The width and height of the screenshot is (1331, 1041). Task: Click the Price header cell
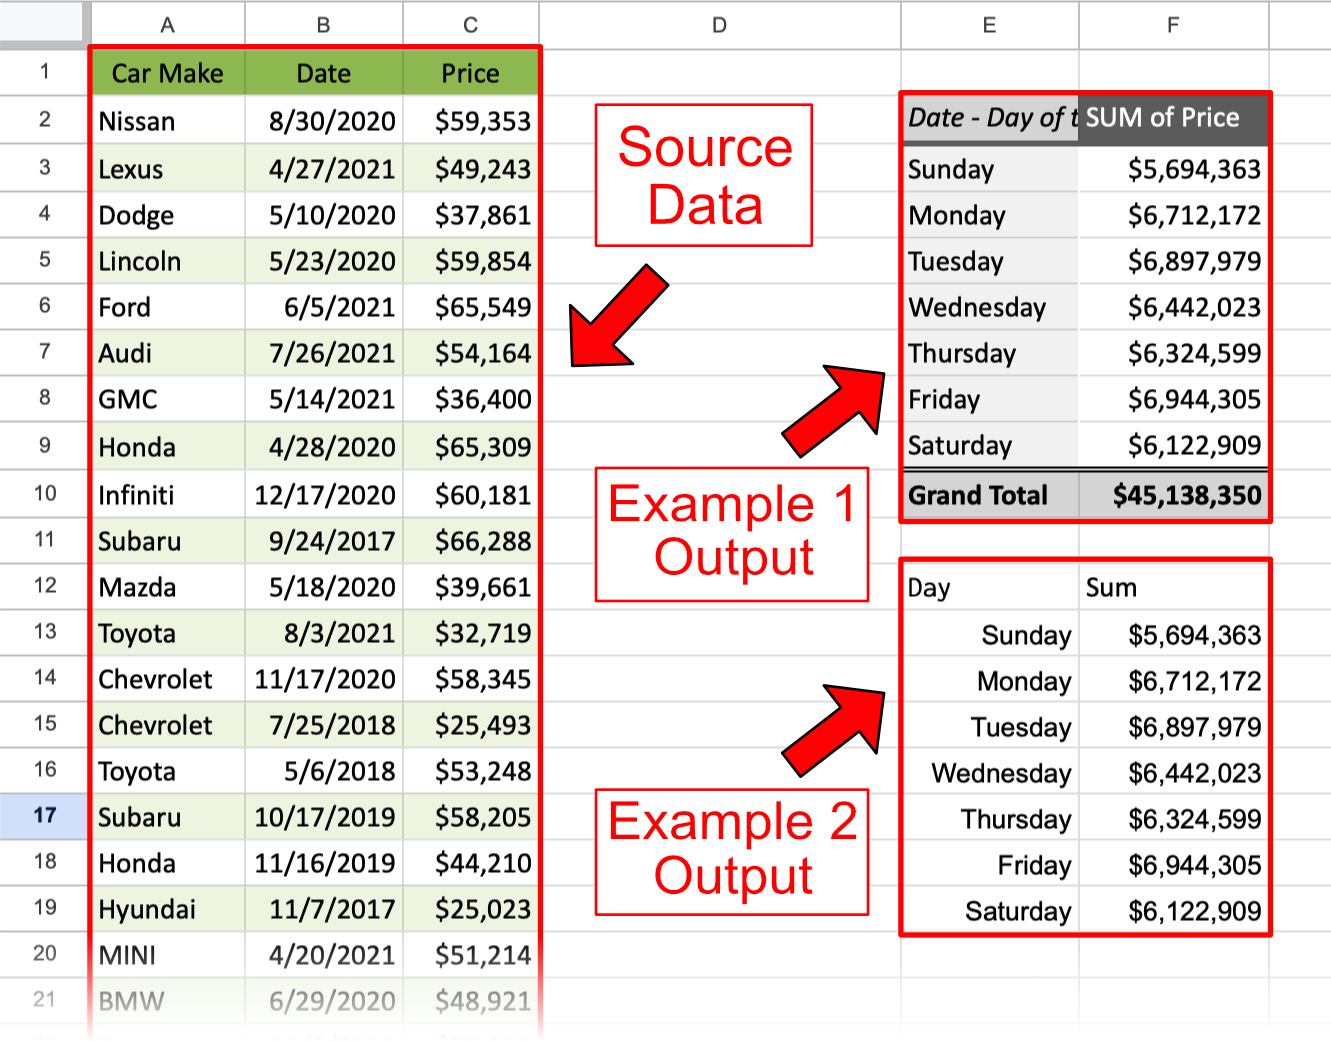[470, 73]
